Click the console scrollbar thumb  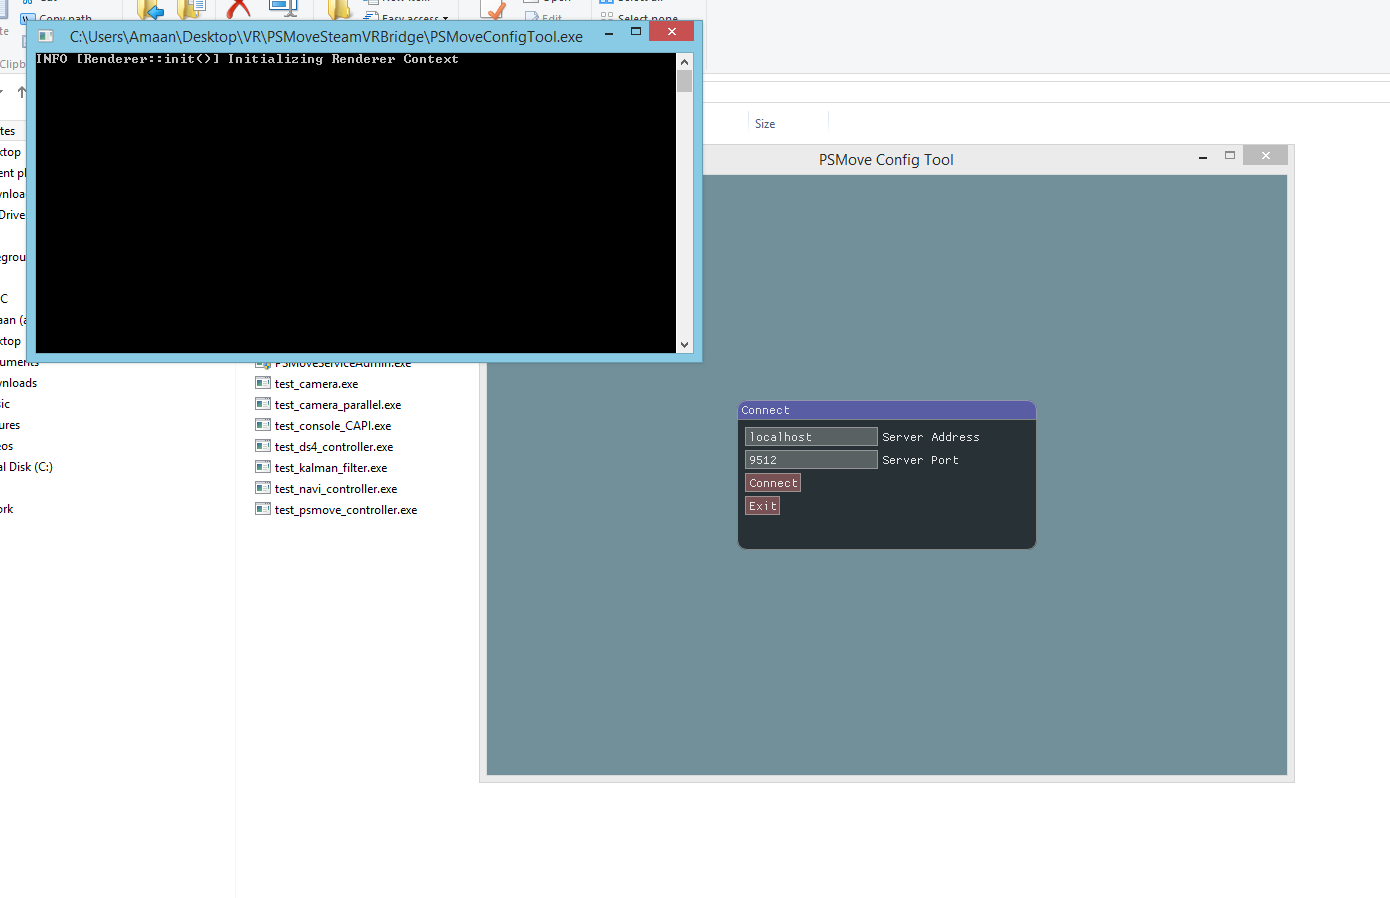(685, 81)
